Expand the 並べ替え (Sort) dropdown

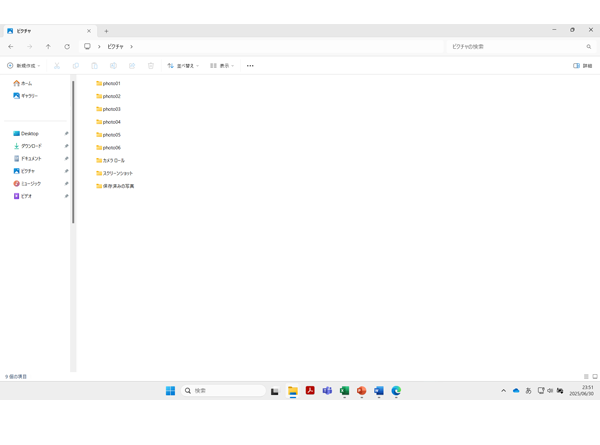pyautogui.click(x=183, y=66)
